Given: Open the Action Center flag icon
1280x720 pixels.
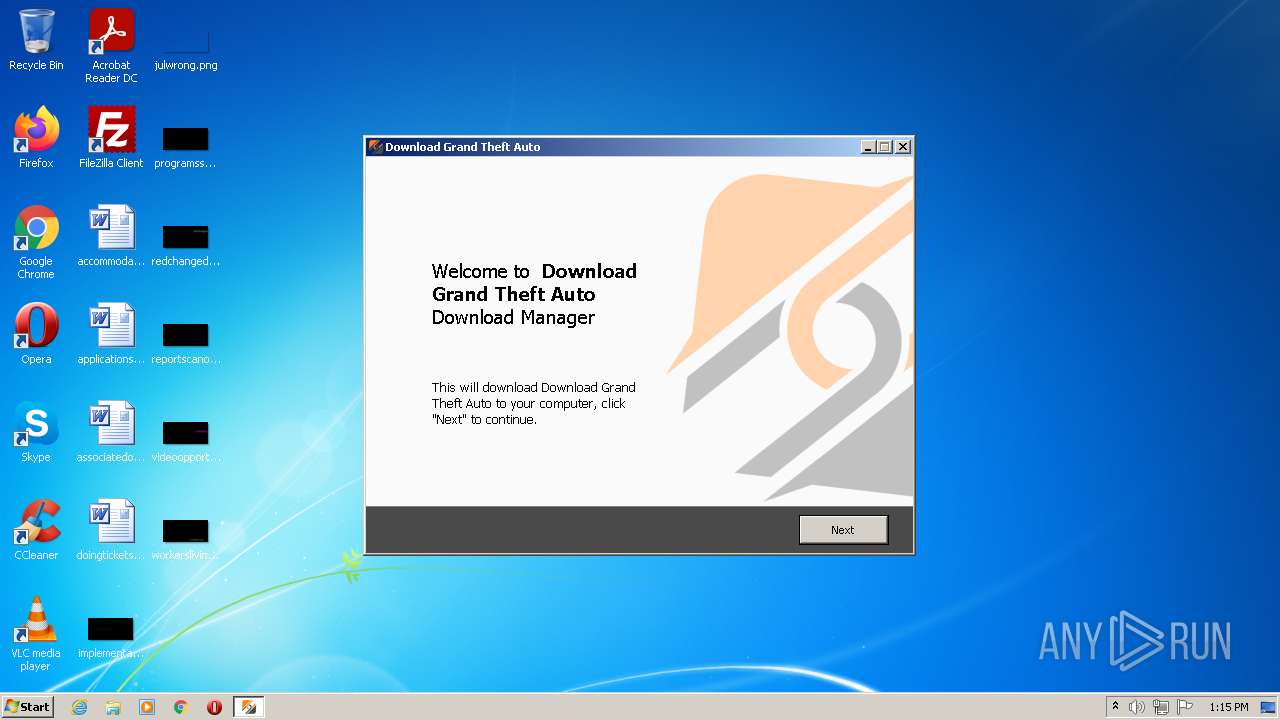Looking at the screenshot, I should [1185, 707].
